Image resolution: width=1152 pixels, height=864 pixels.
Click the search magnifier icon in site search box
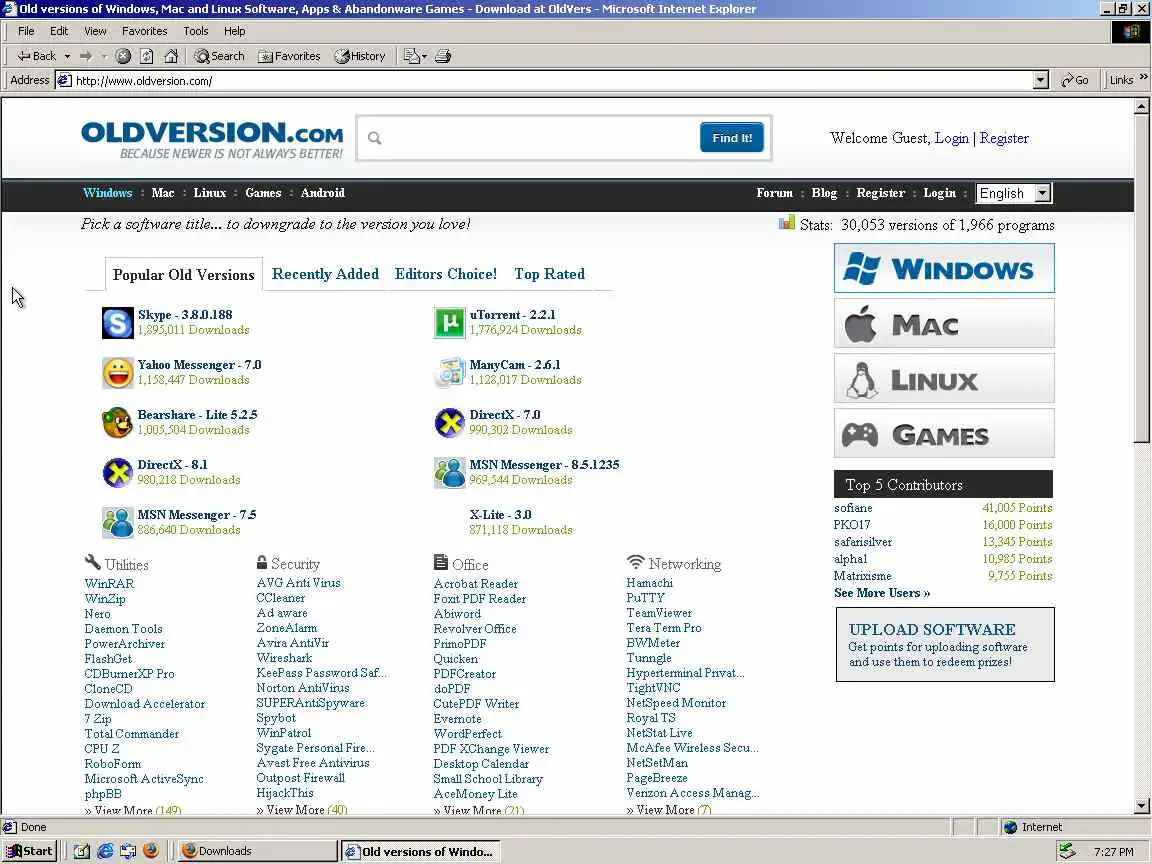(375, 138)
